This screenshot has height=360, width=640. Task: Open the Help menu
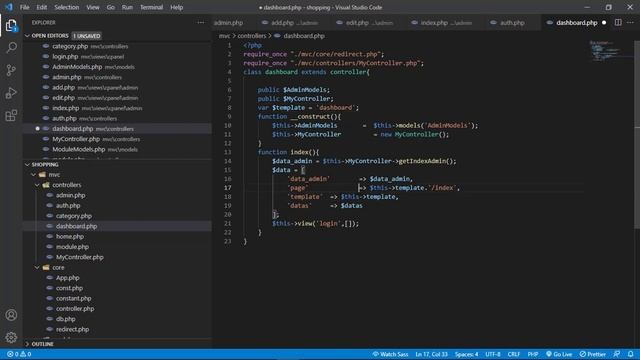176,7
